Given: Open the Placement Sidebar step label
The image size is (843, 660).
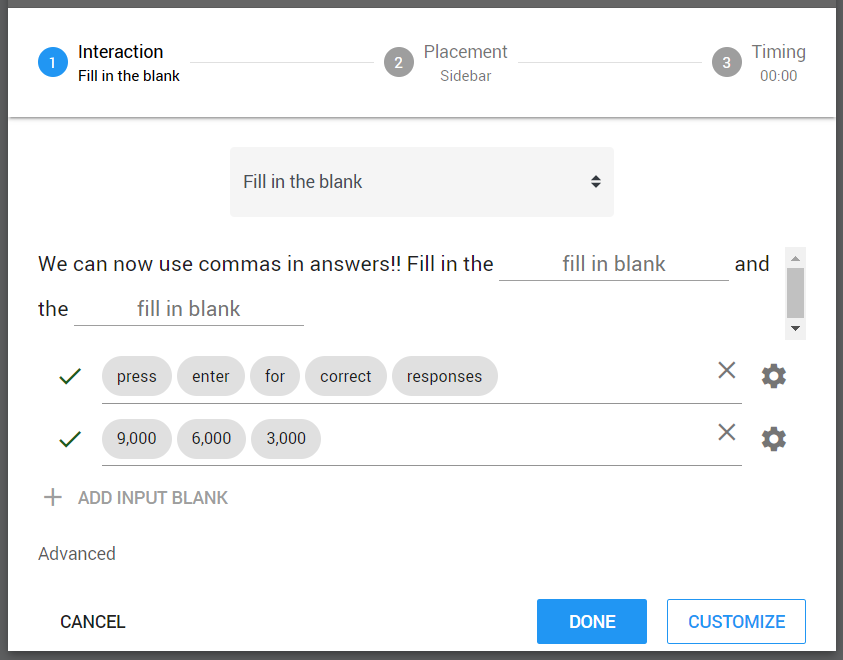Looking at the screenshot, I should (x=465, y=63).
